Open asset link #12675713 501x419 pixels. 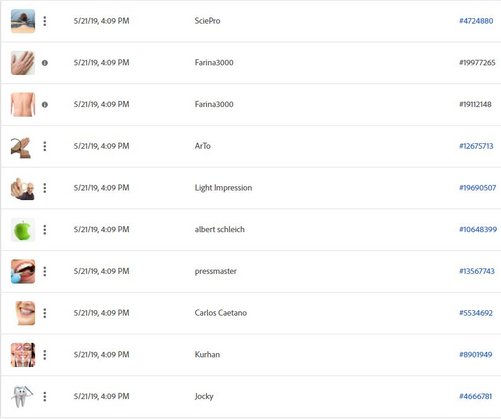click(x=476, y=146)
